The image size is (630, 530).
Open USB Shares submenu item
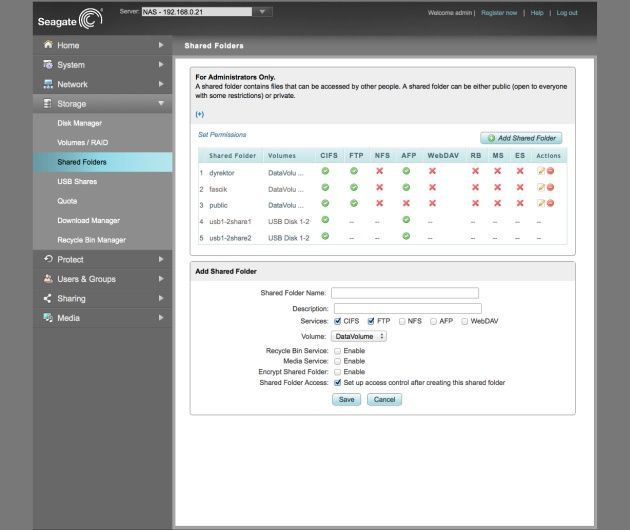[77, 182]
